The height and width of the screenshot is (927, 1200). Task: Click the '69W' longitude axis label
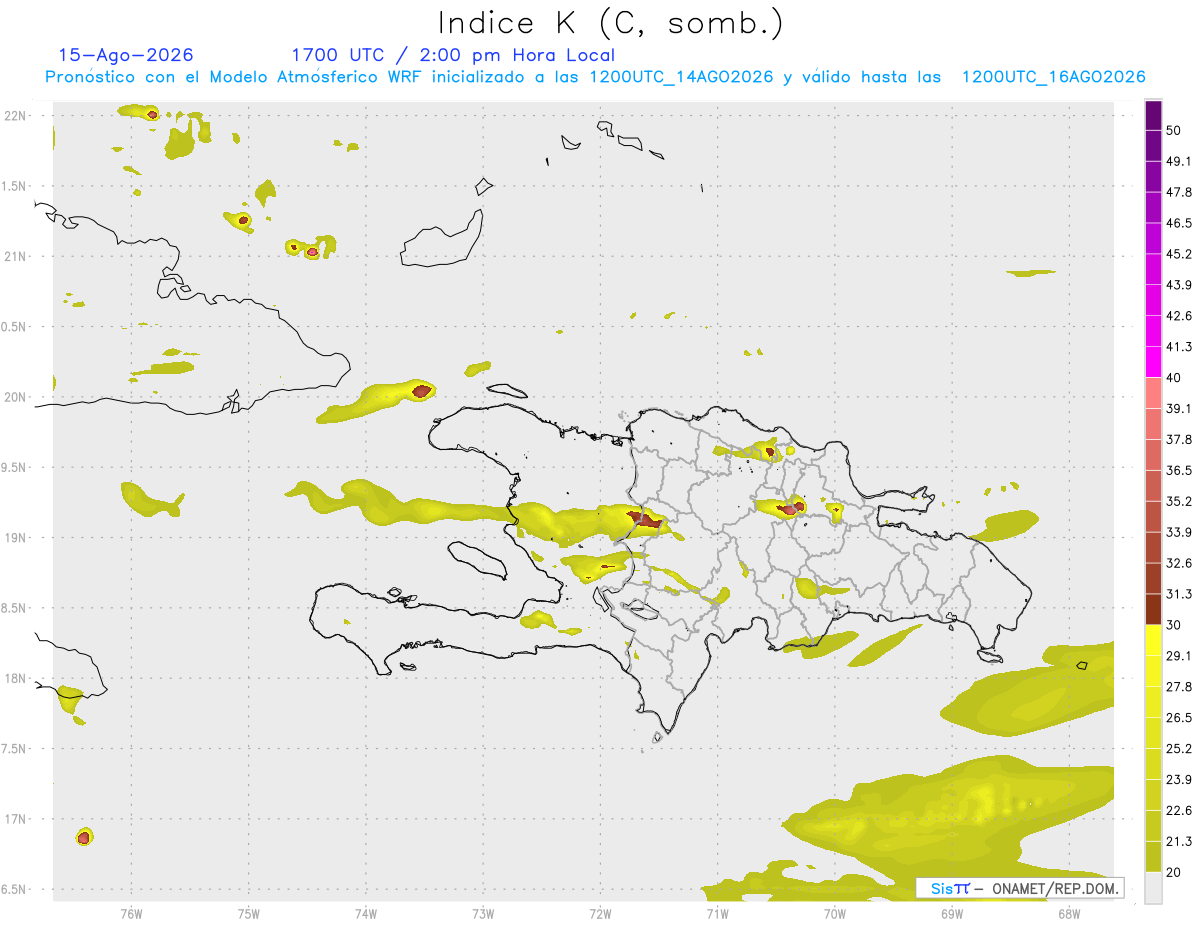952,914
